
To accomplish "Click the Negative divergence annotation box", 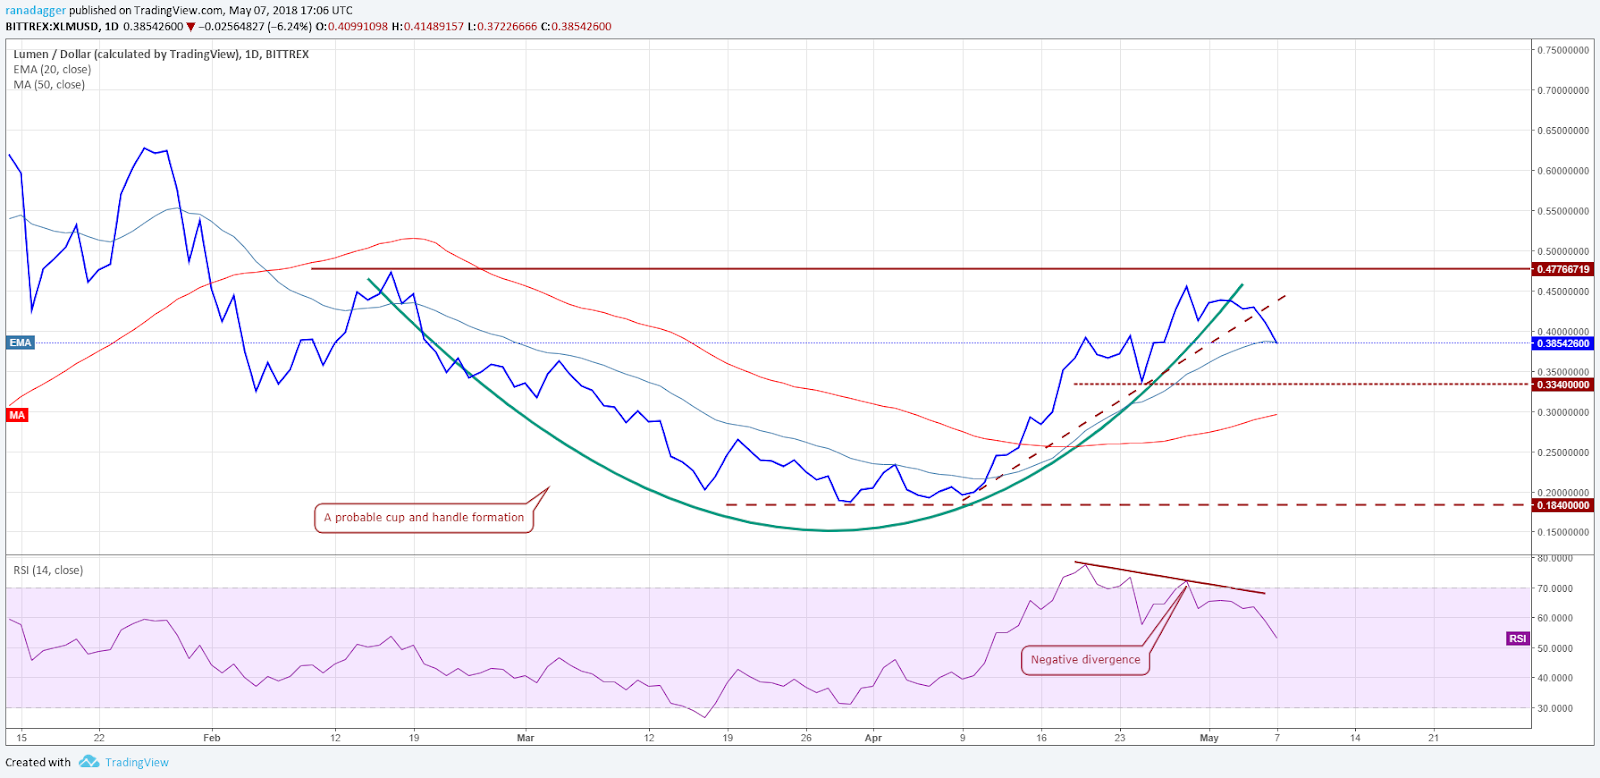I will point(1085,660).
